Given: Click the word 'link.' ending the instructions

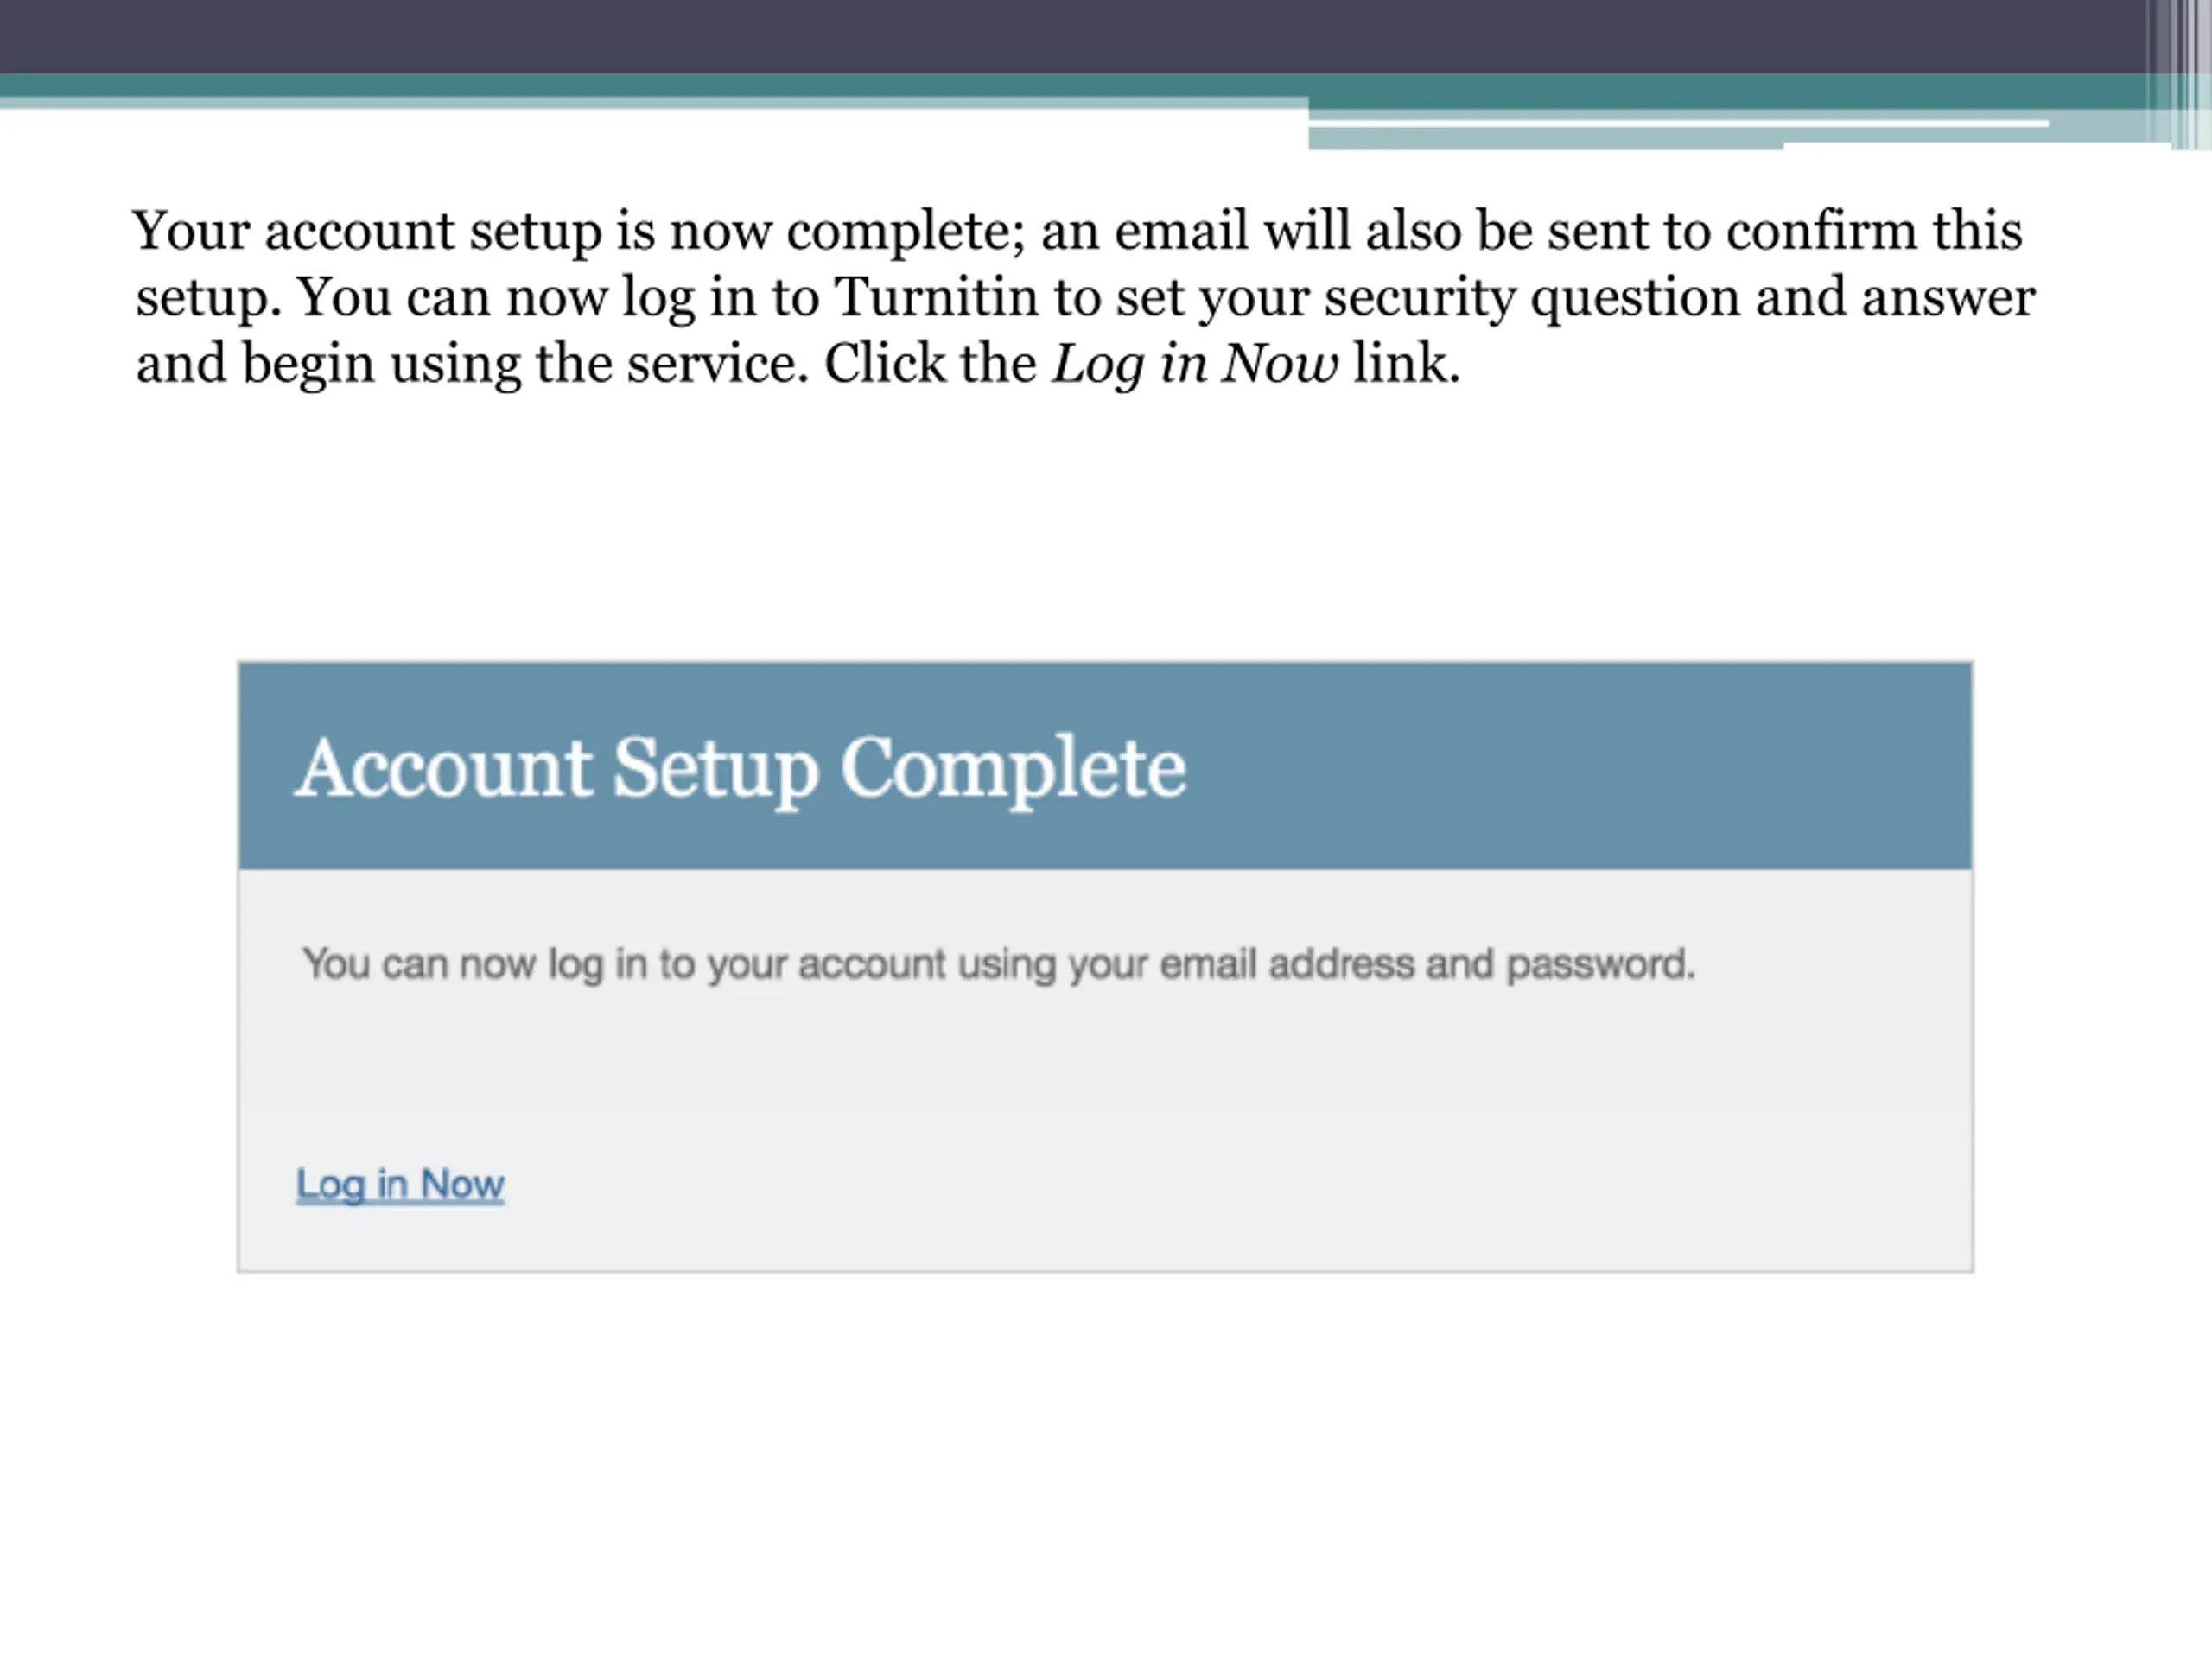Looking at the screenshot, I should click(x=1406, y=364).
